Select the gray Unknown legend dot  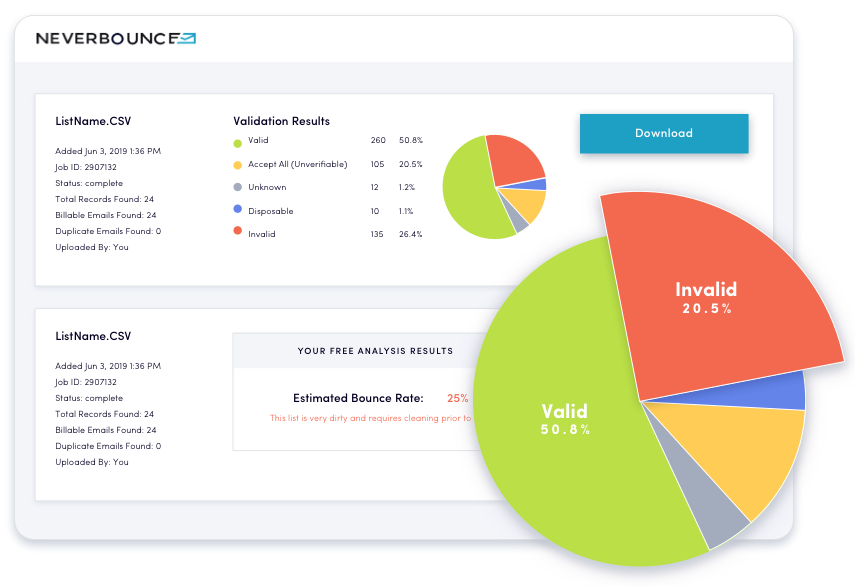[237, 187]
